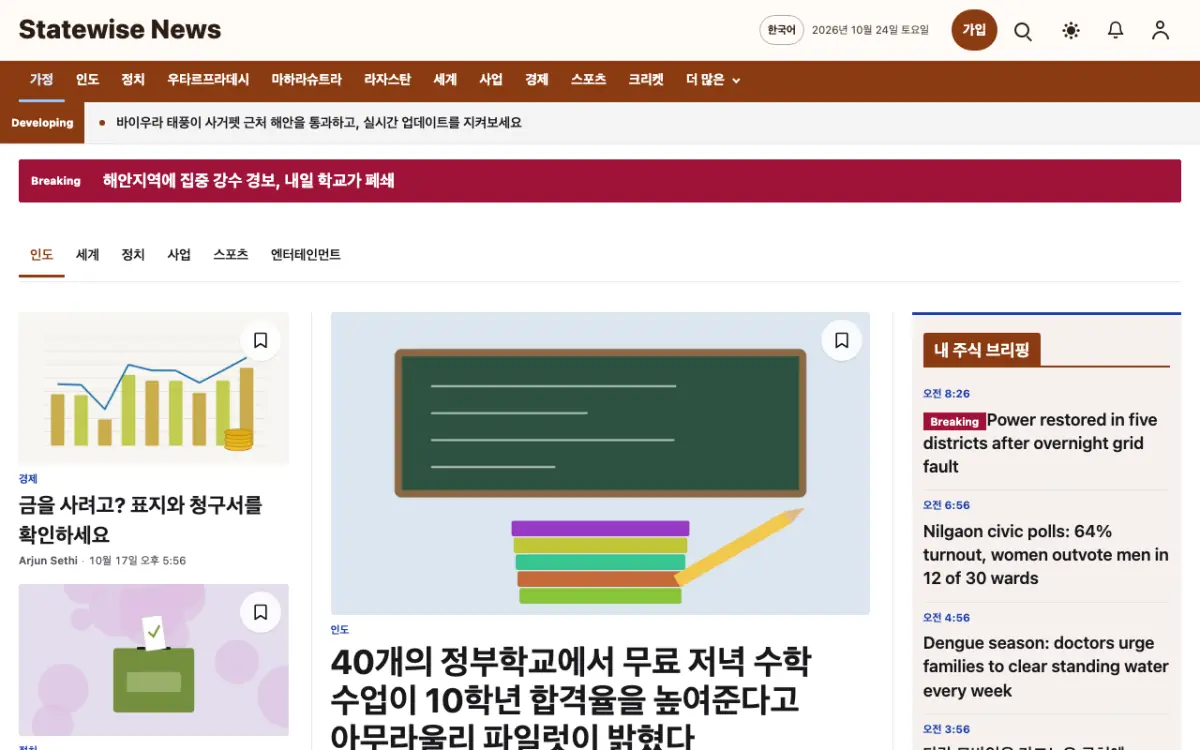Image resolution: width=1200 pixels, height=750 pixels.
Task: Open author Arjun Sethi's name
Action: [49, 561]
